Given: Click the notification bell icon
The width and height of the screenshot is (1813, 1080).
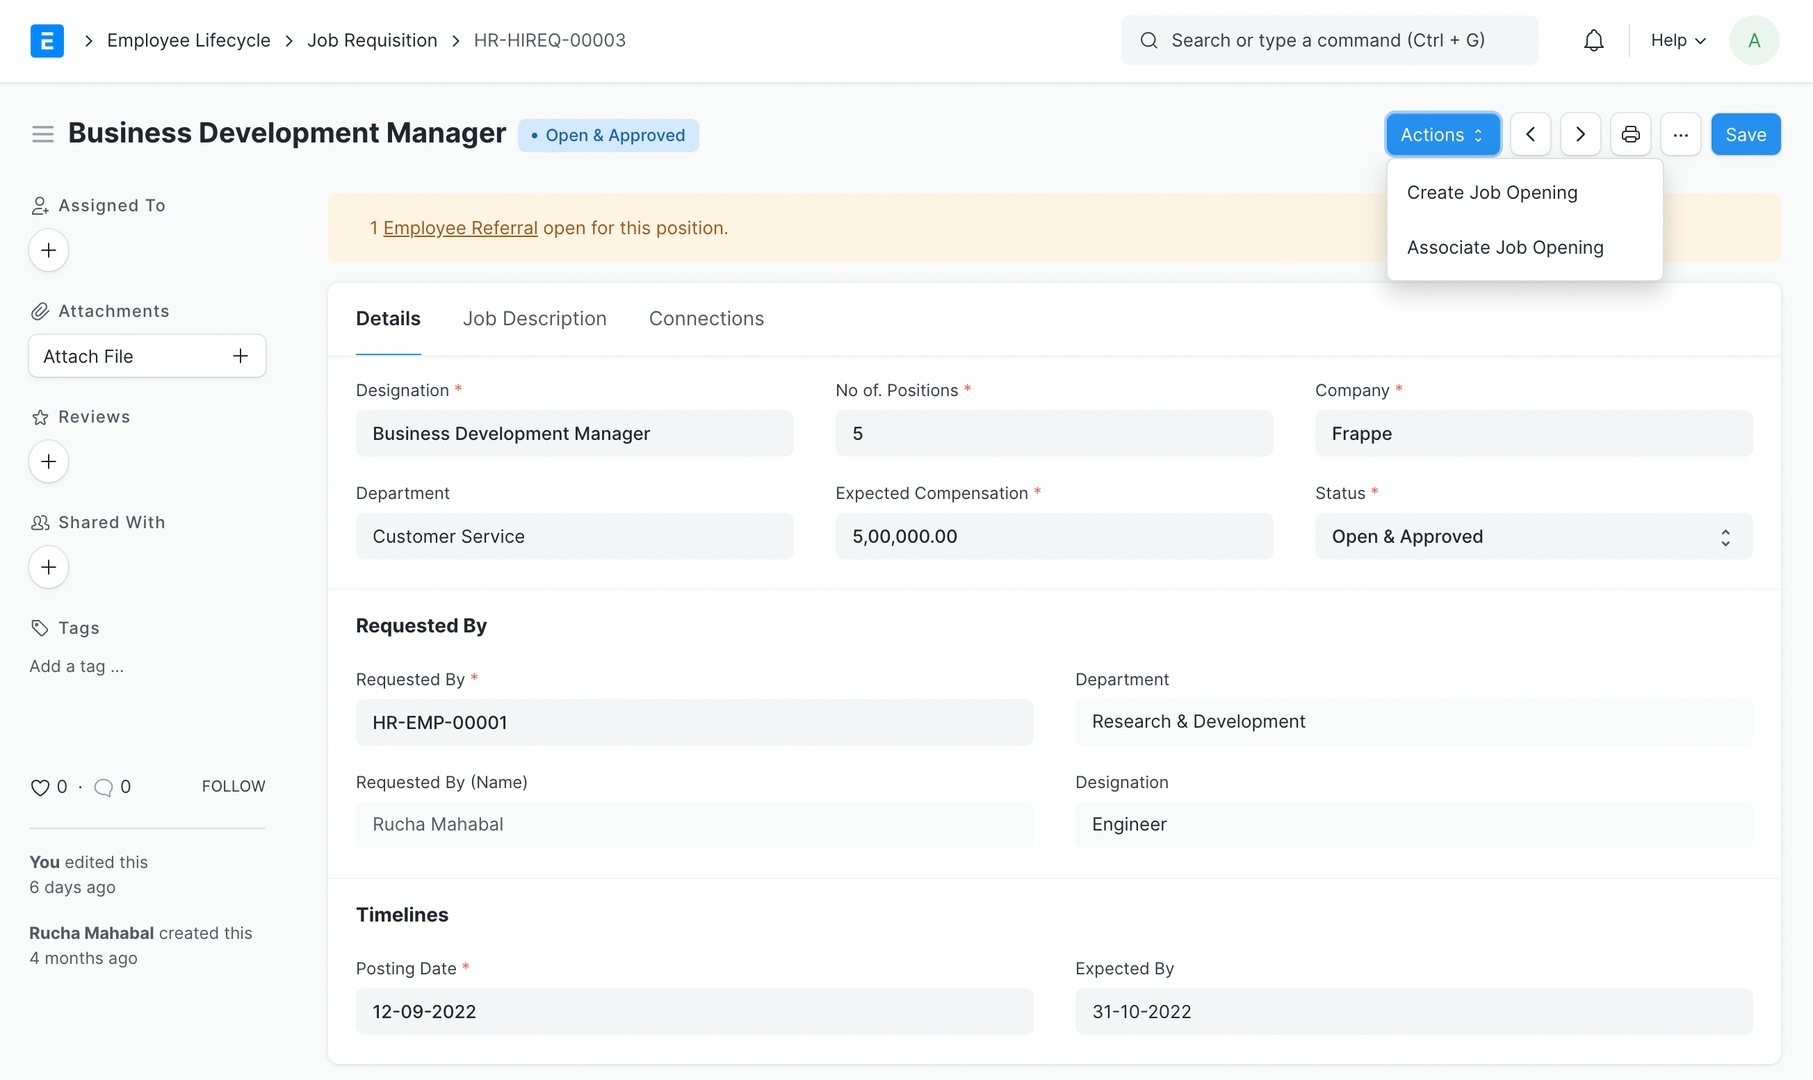Looking at the screenshot, I should tap(1594, 40).
